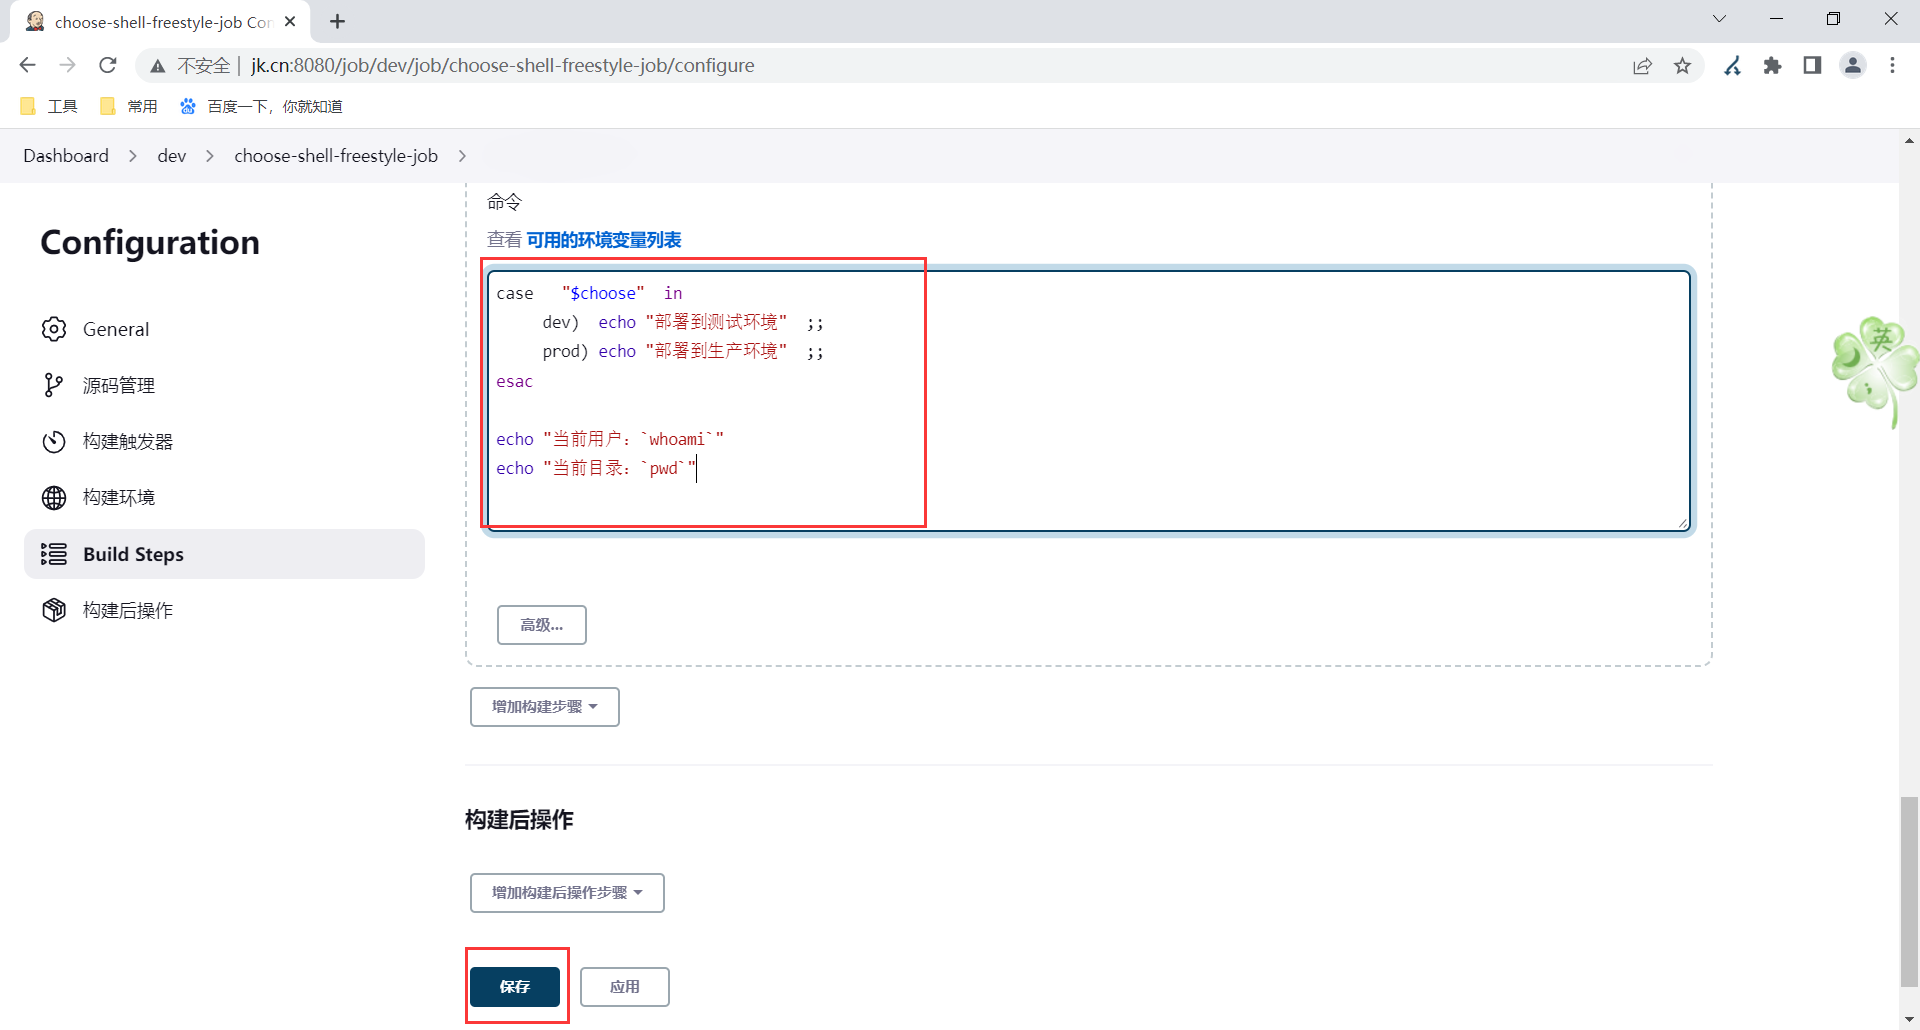
Task: Click the 'esac' line in script
Action: click(x=515, y=381)
